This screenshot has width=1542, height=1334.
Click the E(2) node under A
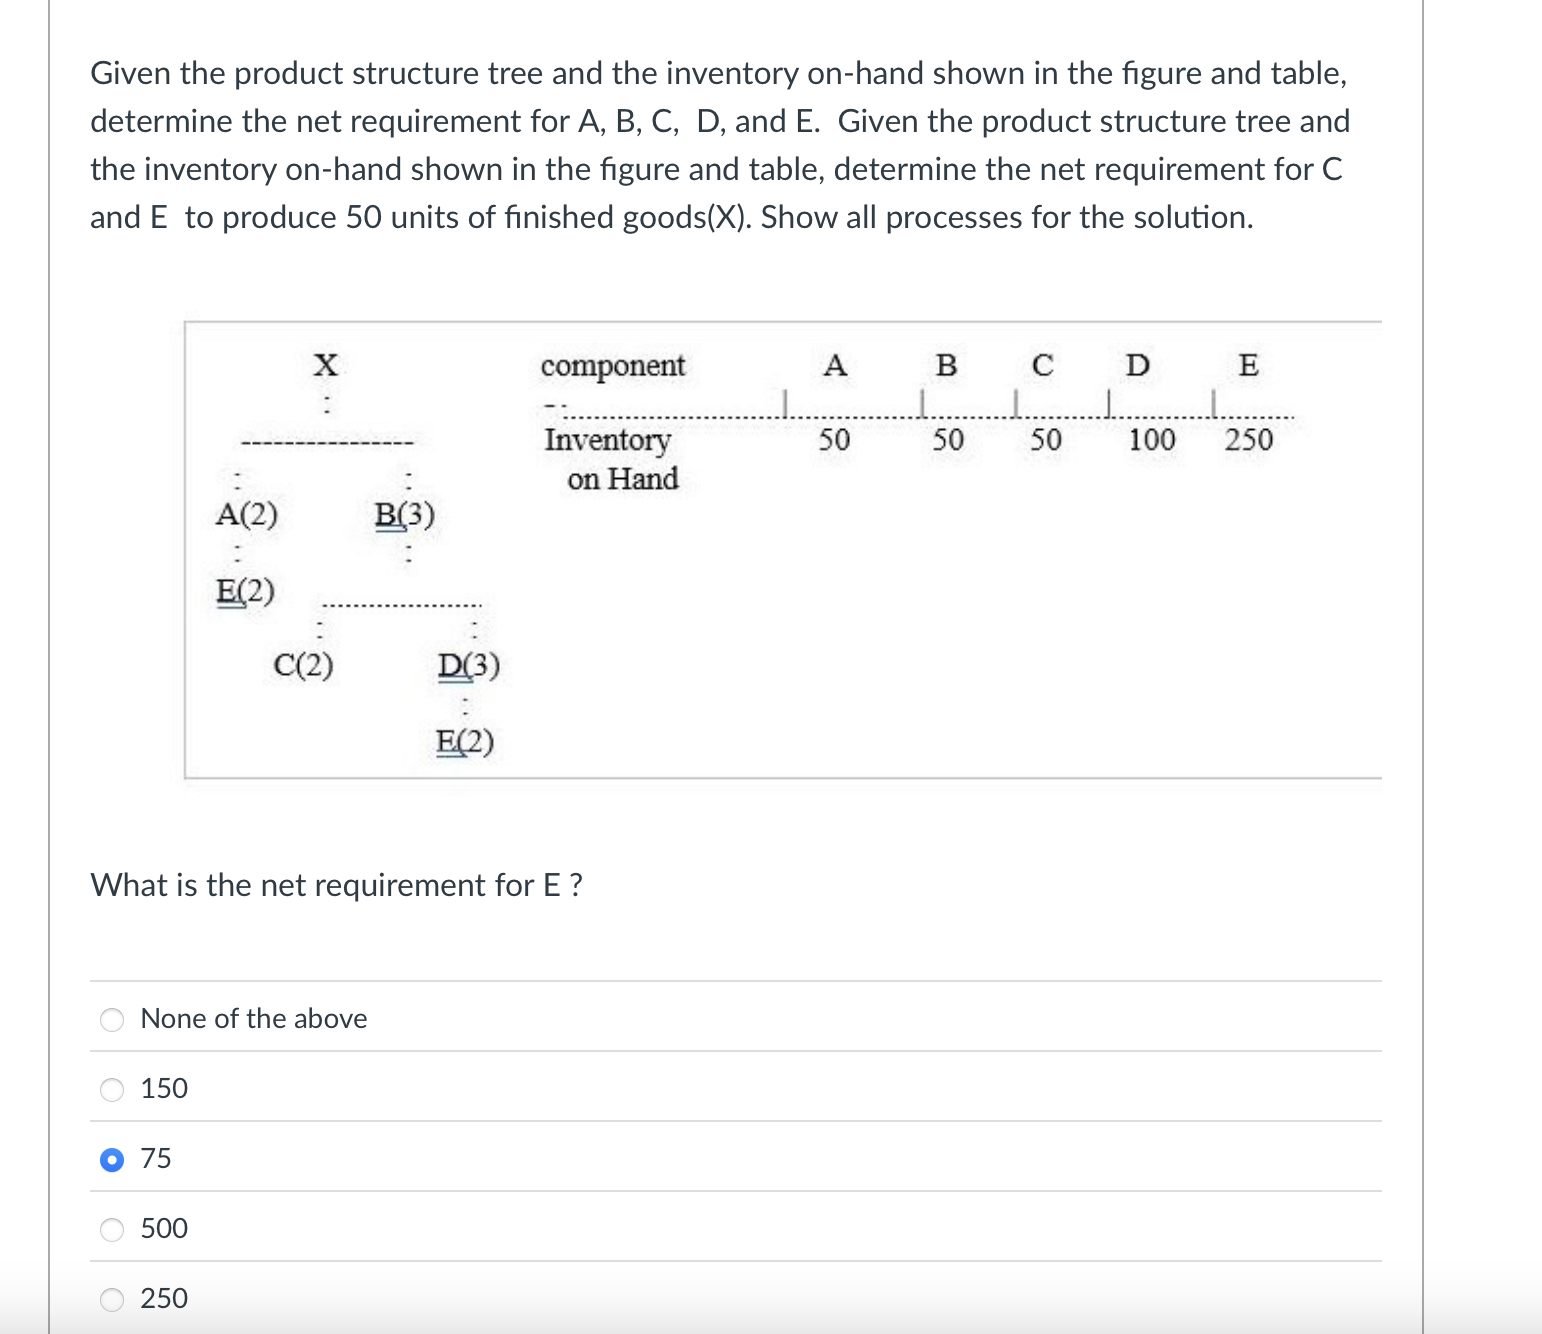[x=244, y=591]
